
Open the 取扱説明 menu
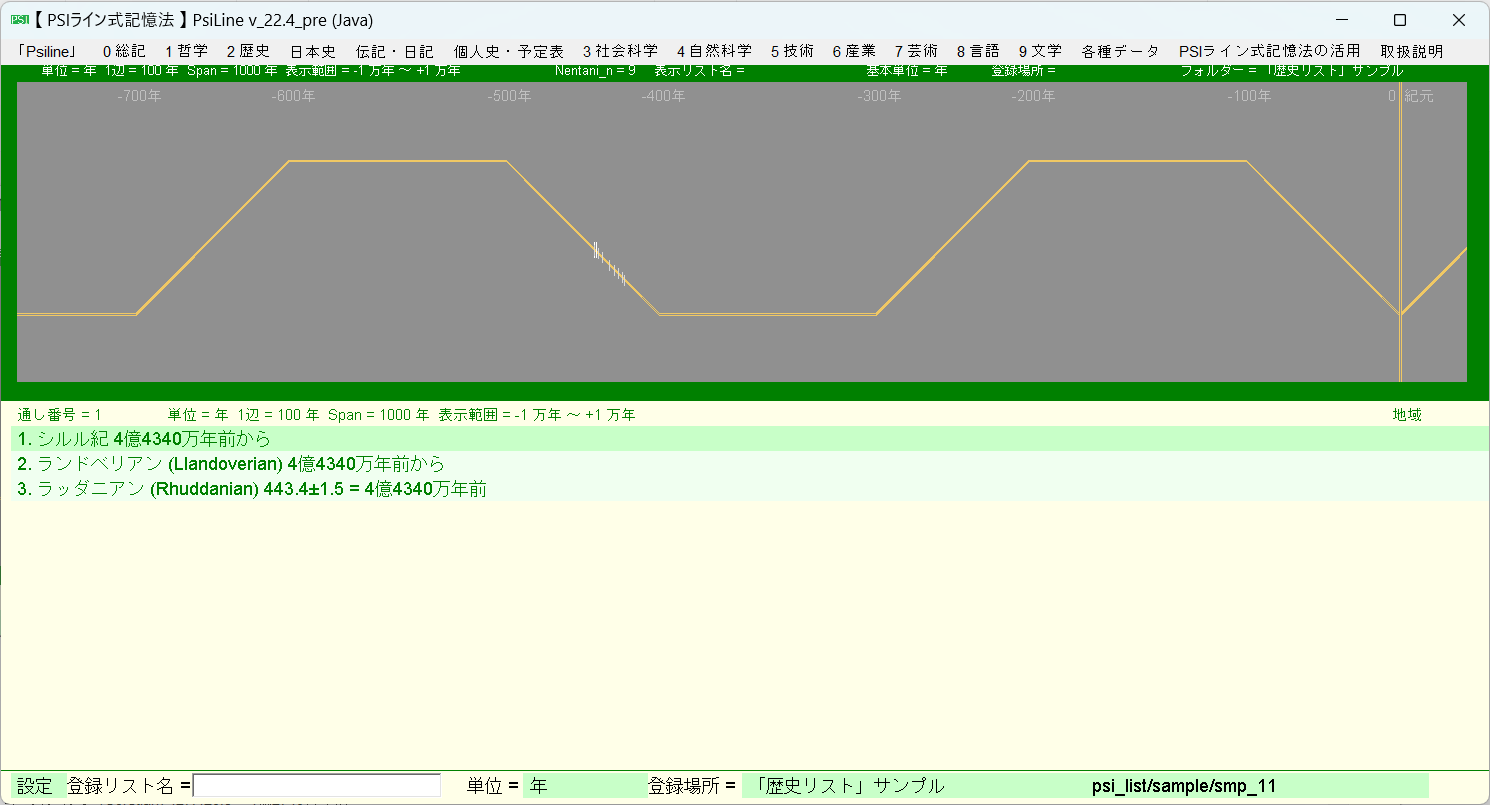pyautogui.click(x=1412, y=51)
